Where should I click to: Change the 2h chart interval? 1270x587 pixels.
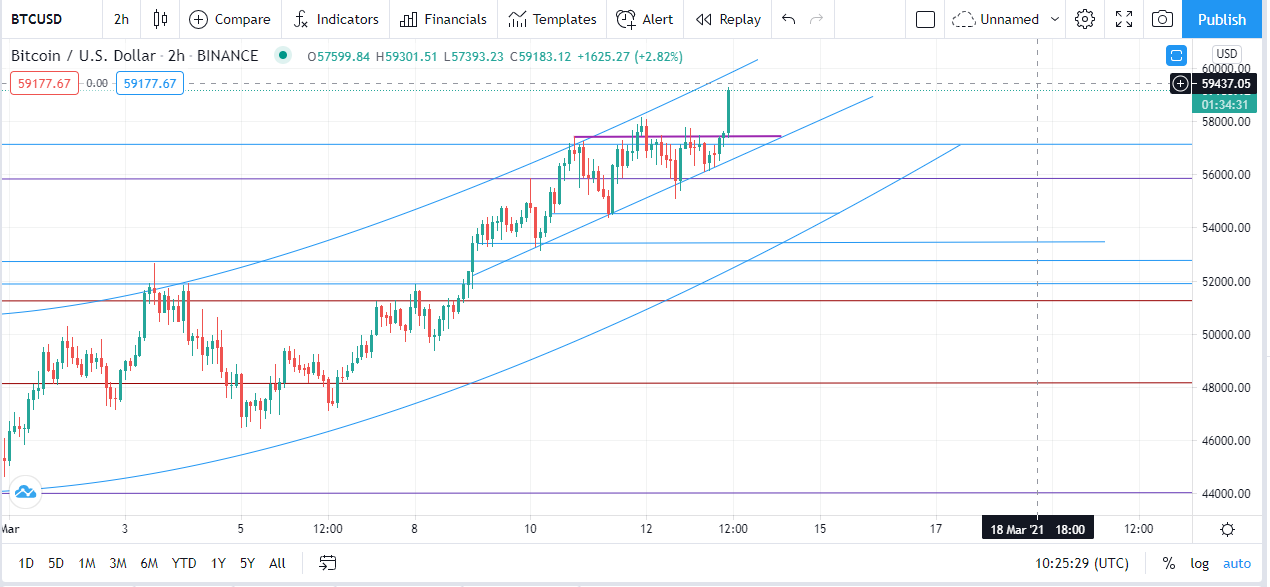[121, 19]
